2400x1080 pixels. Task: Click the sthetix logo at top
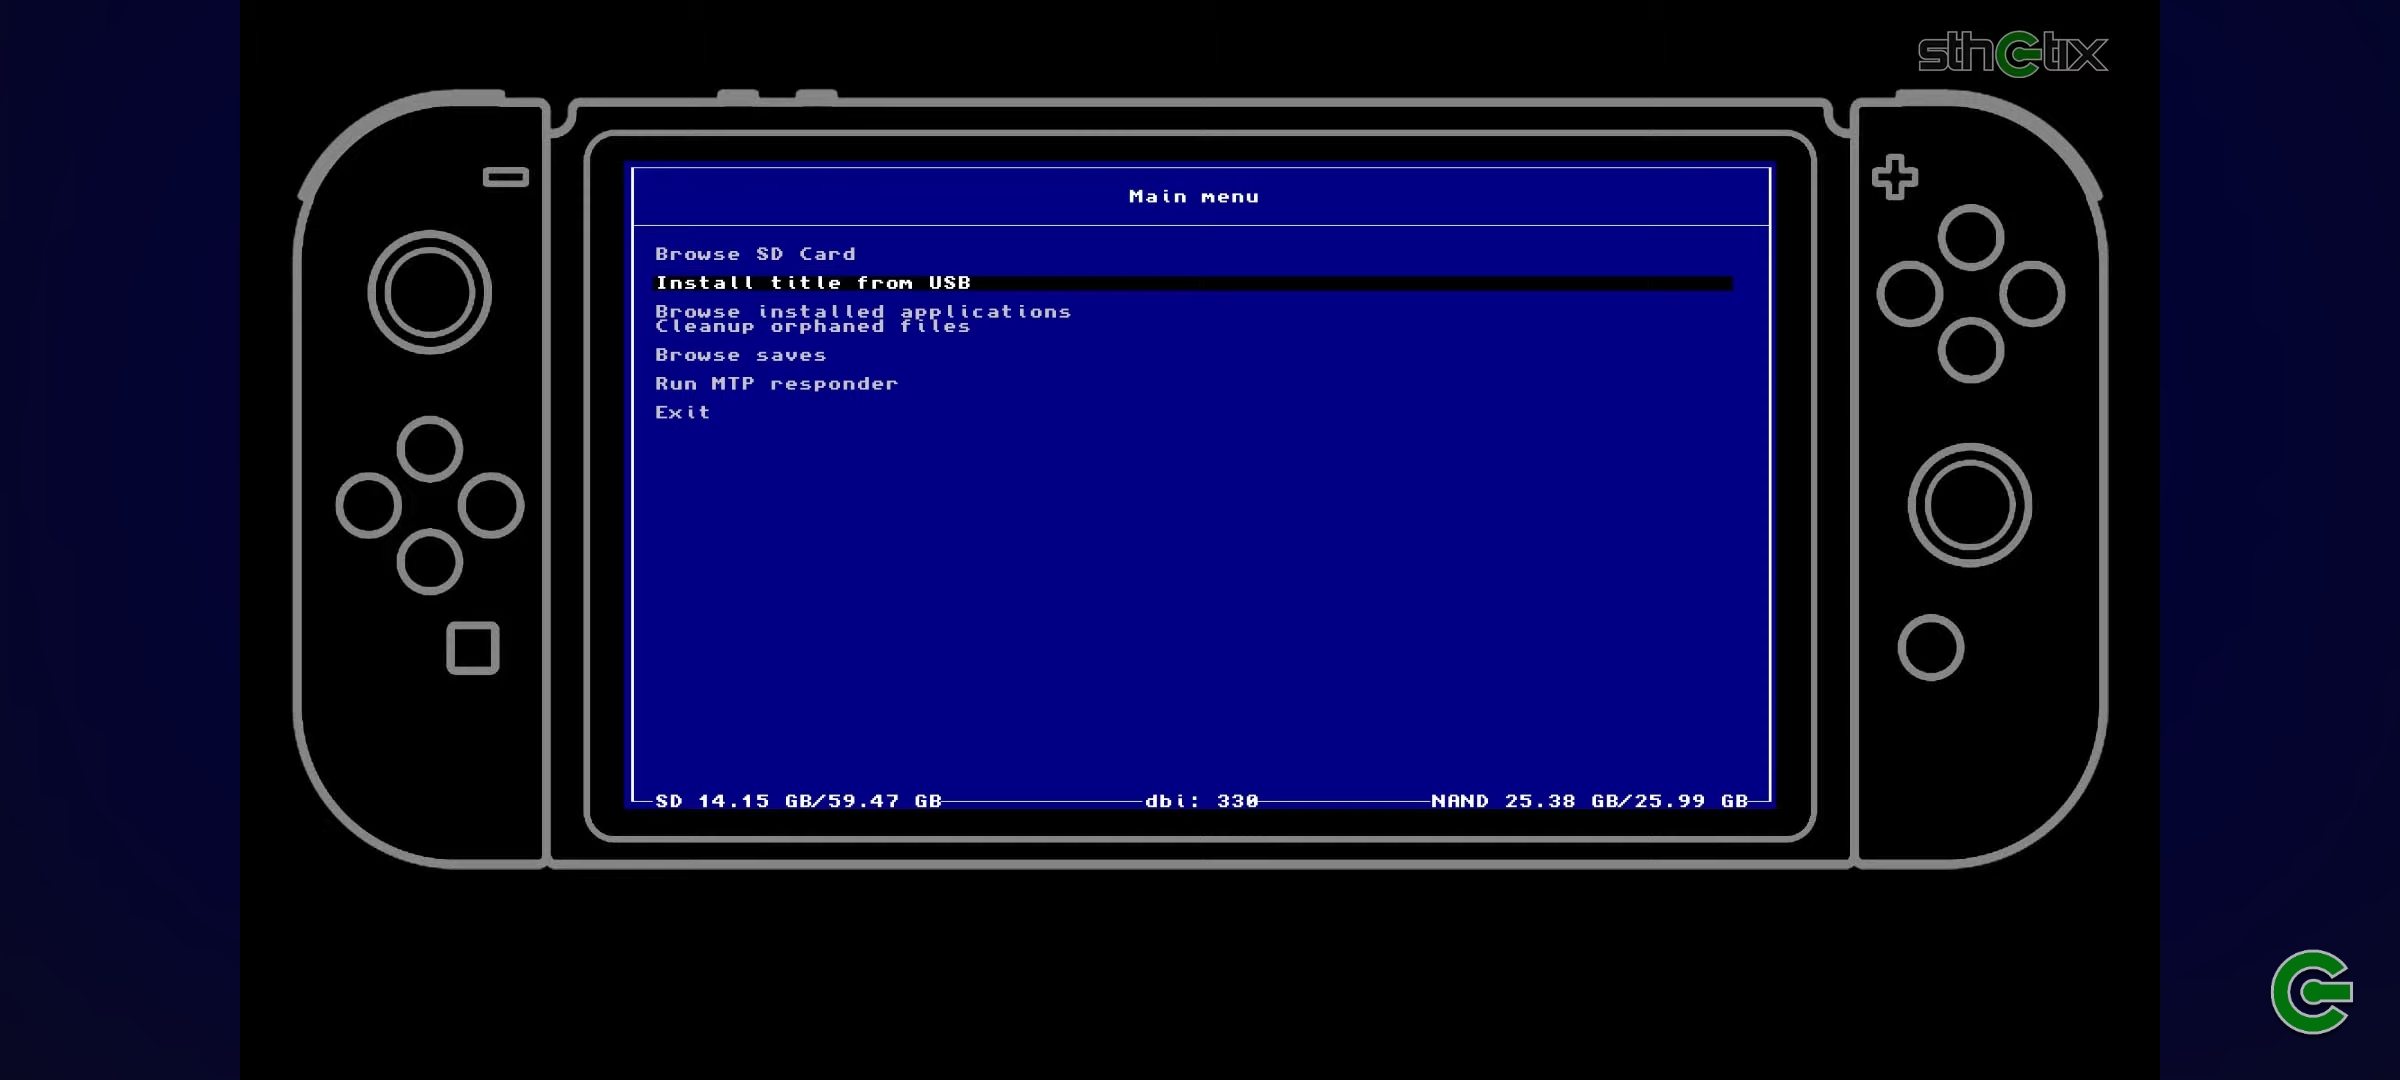[2012, 54]
